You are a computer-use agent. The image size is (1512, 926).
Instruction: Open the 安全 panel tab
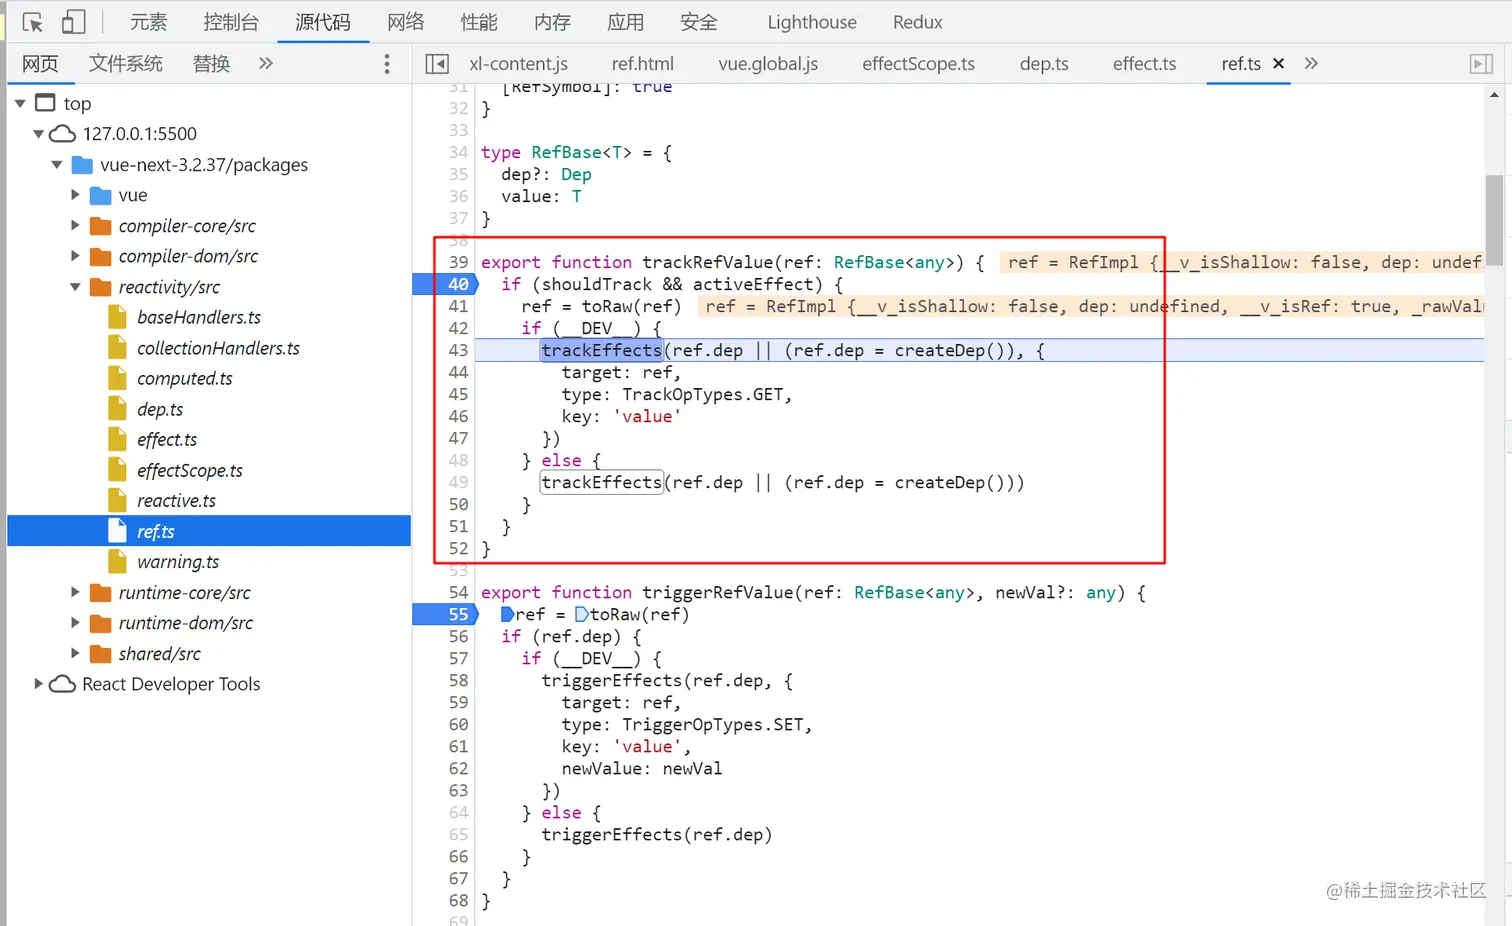(x=699, y=22)
